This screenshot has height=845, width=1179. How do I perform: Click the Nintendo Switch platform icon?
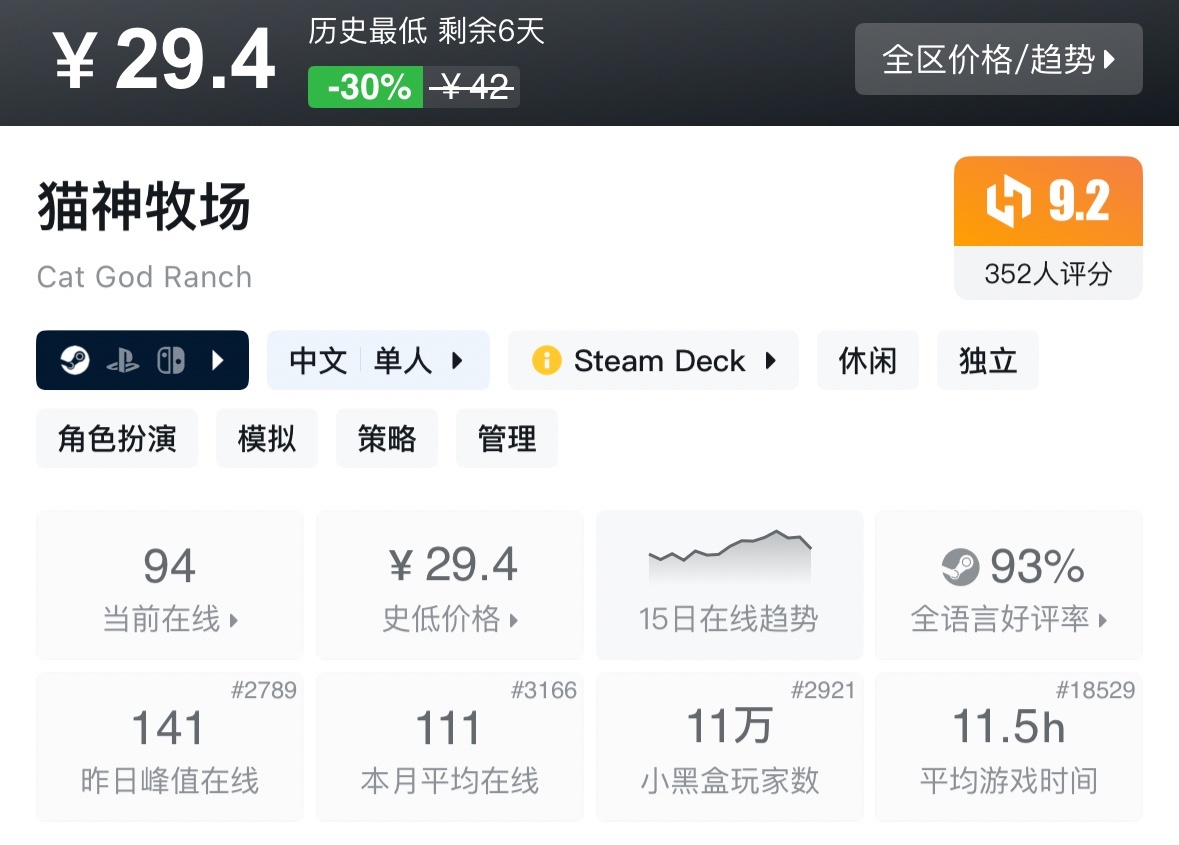[171, 360]
